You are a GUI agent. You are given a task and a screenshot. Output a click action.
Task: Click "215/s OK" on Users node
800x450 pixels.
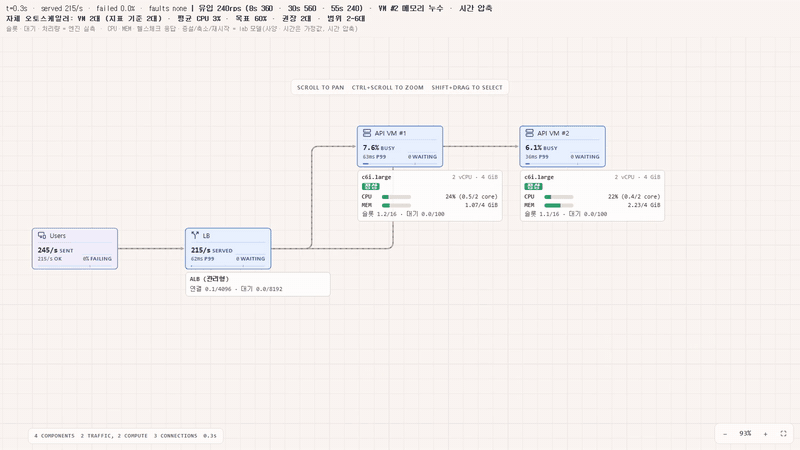(49, 259)
